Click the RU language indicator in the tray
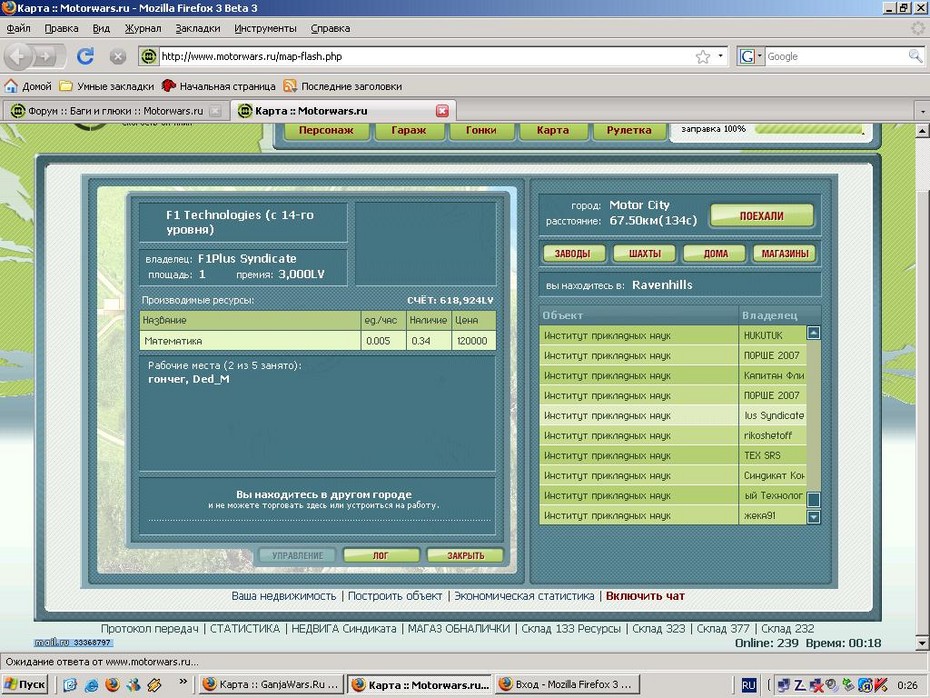The width and height of the screenshot is (930, 698). point(749,685)
